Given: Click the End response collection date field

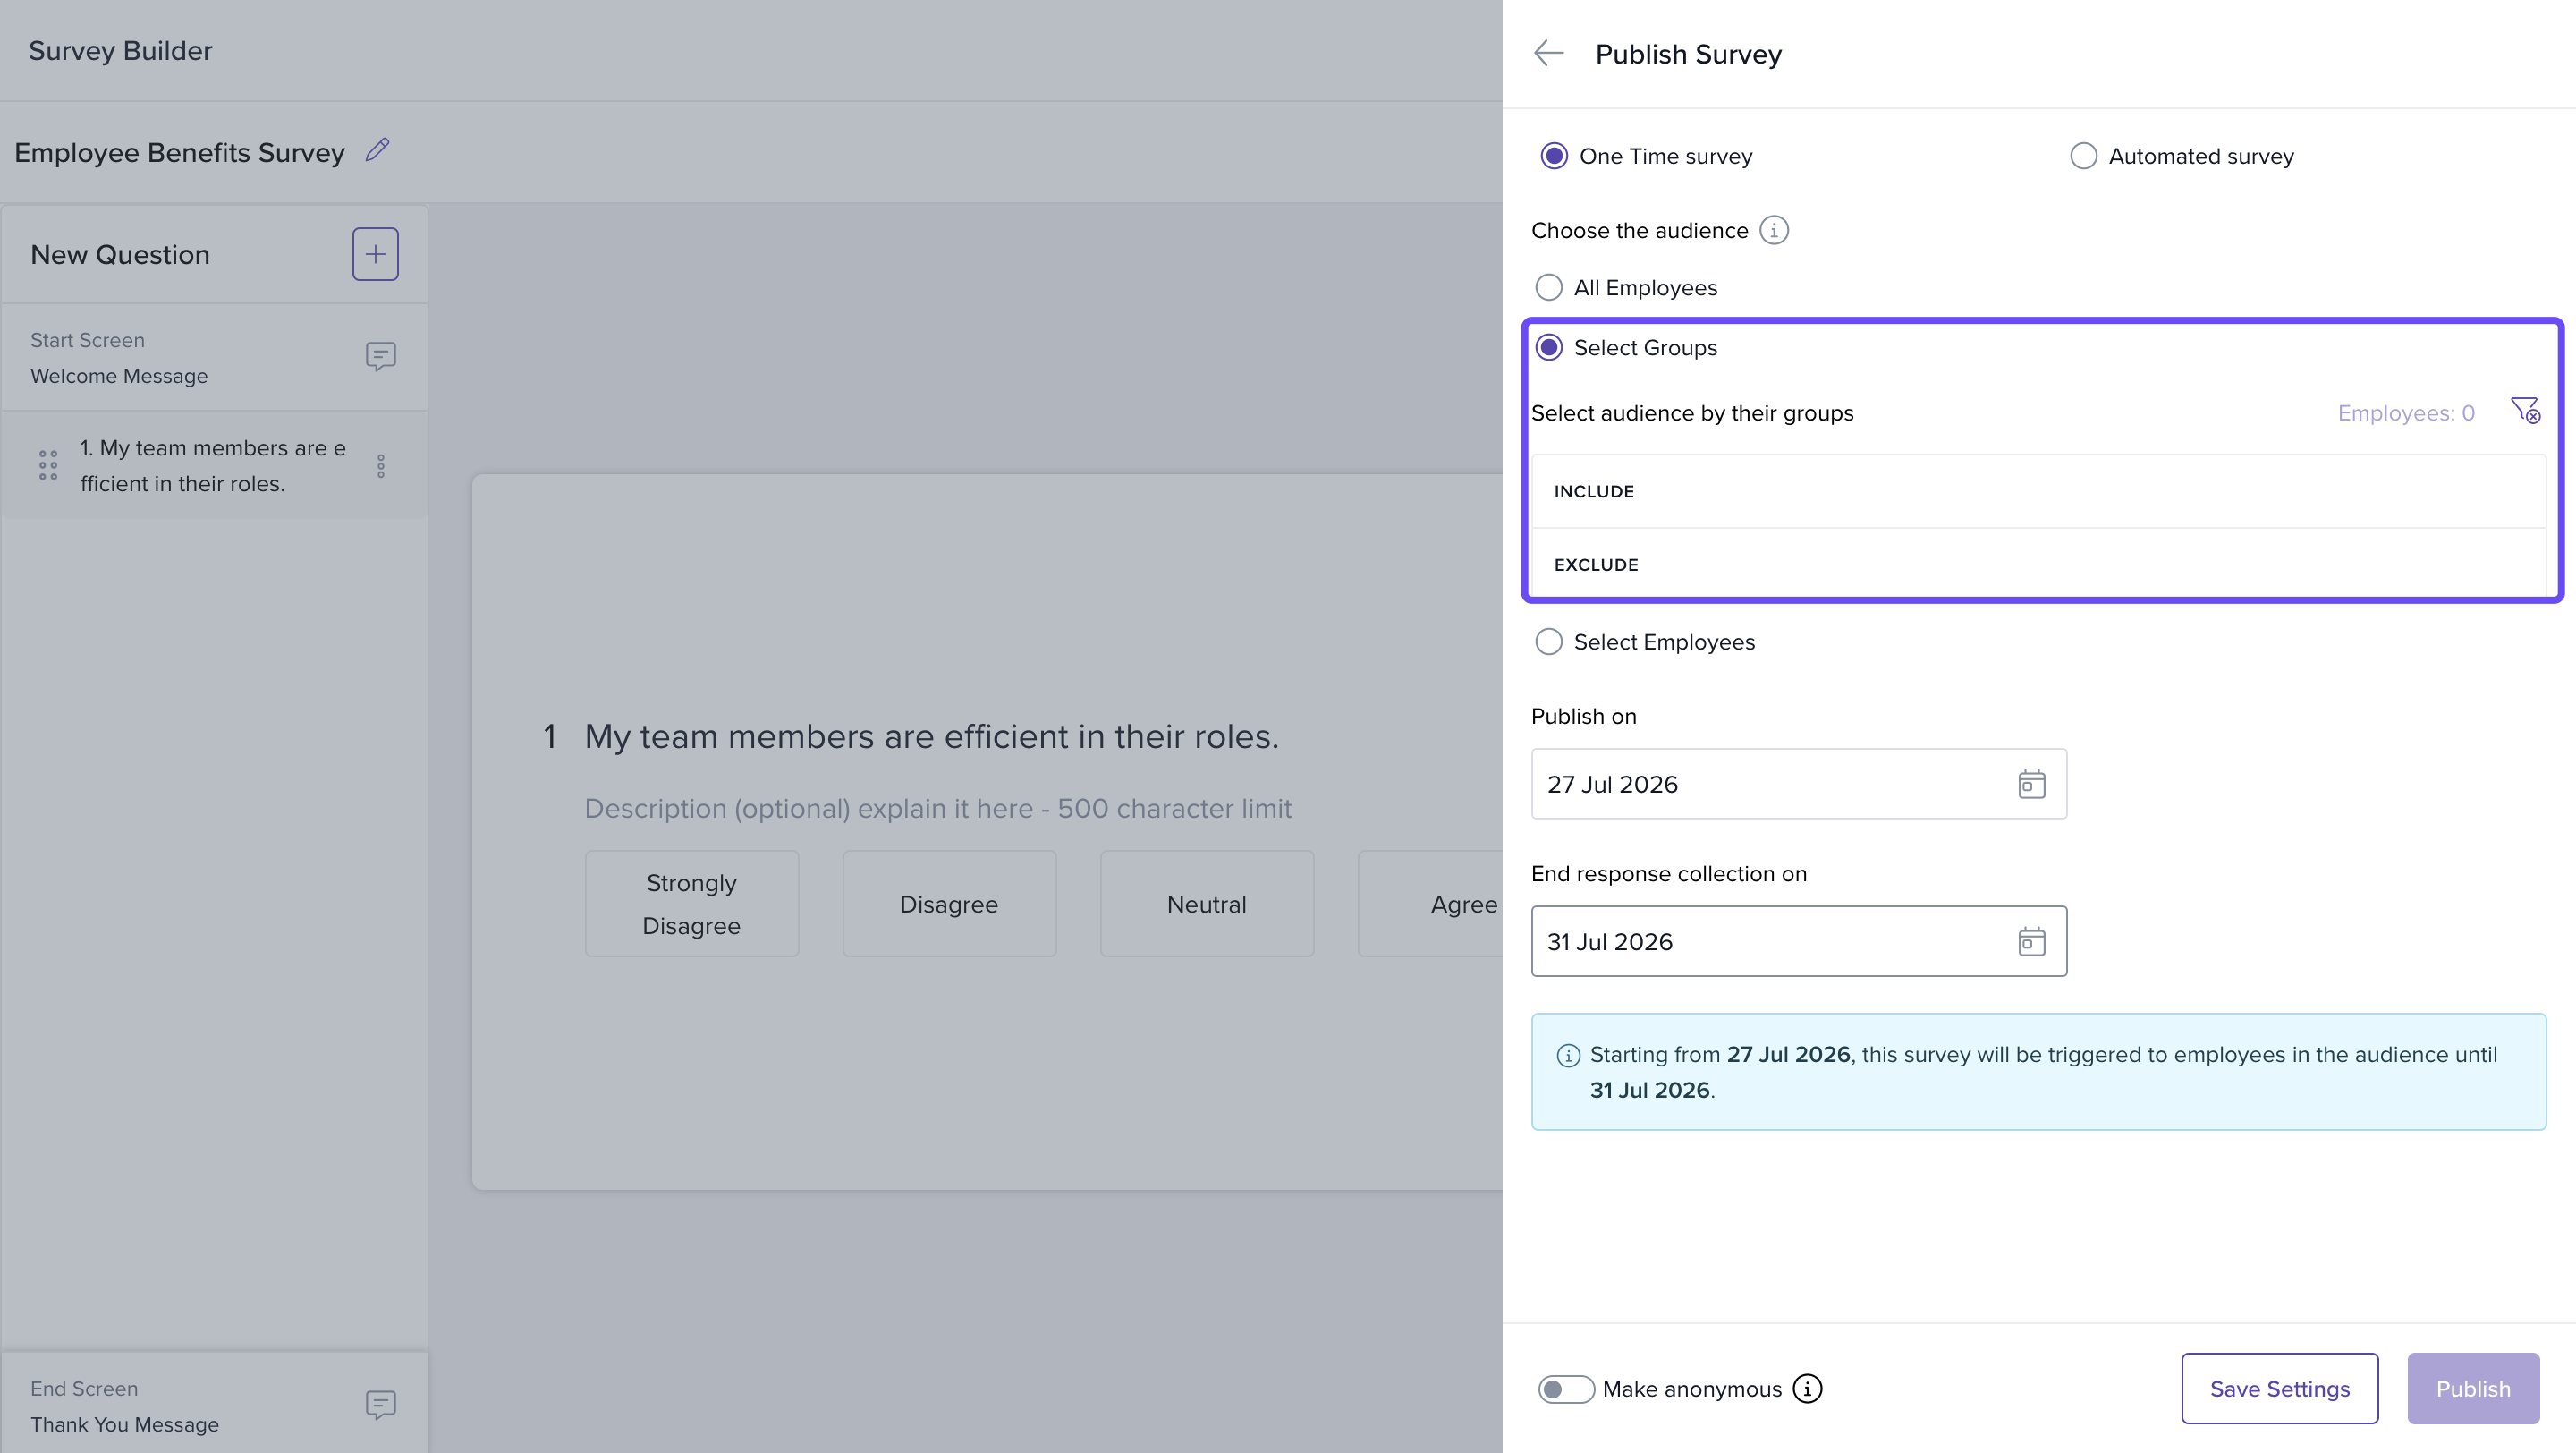Looking at the screenshot, I should [x=1798, y=941].
